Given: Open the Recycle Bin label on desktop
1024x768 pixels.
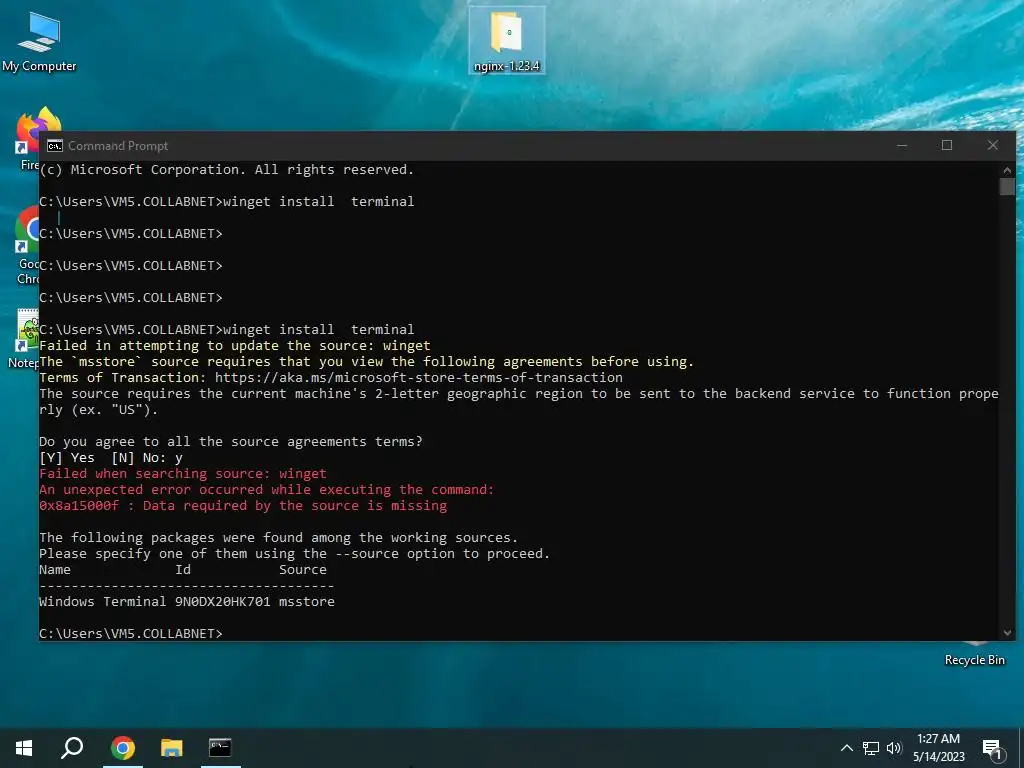Looking at the screenshot, I should point(974,660).
